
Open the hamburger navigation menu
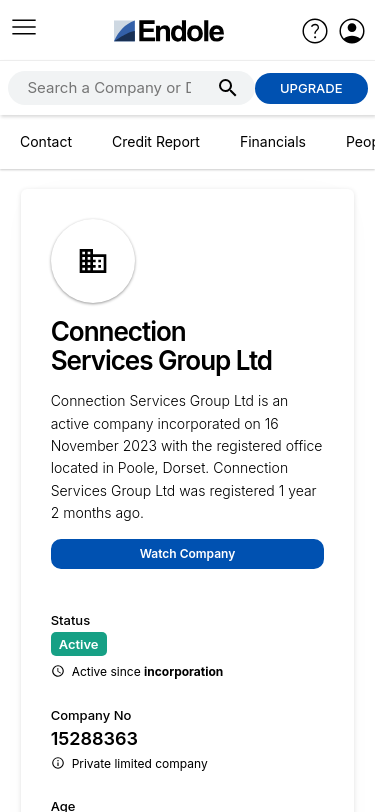click(x=24, y=27)
